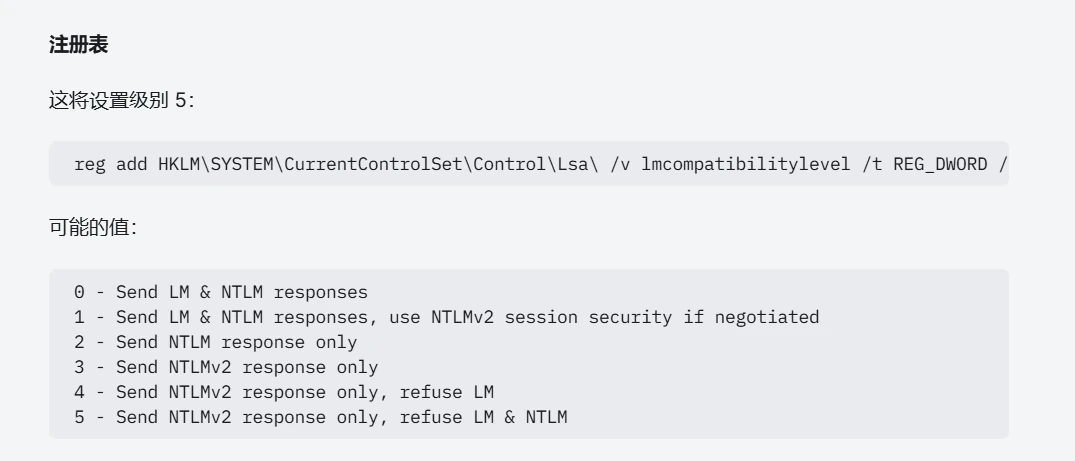Viewport: 1075px width, 461px height.
Task: Click the 可能的值 paragraph text
Action: click(x=93, y=228)
